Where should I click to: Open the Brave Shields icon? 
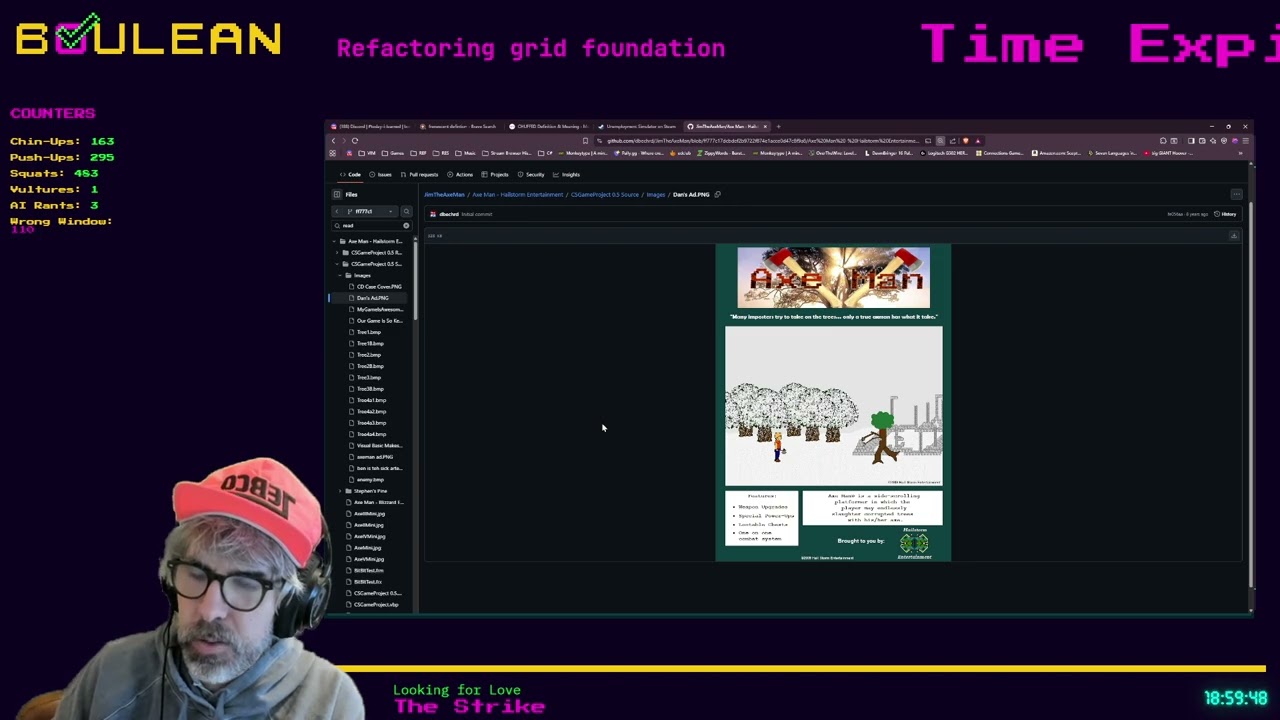click(x=965, y=141)
